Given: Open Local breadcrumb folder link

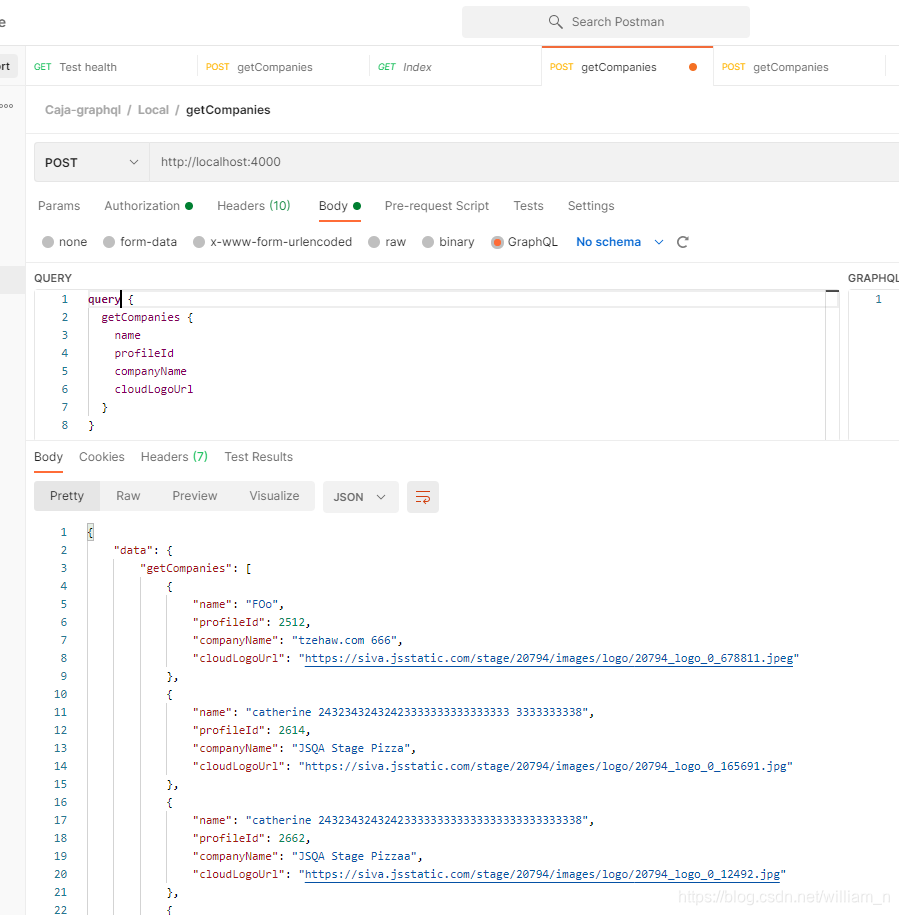Looking at the screenshot, I should point(153,110).
